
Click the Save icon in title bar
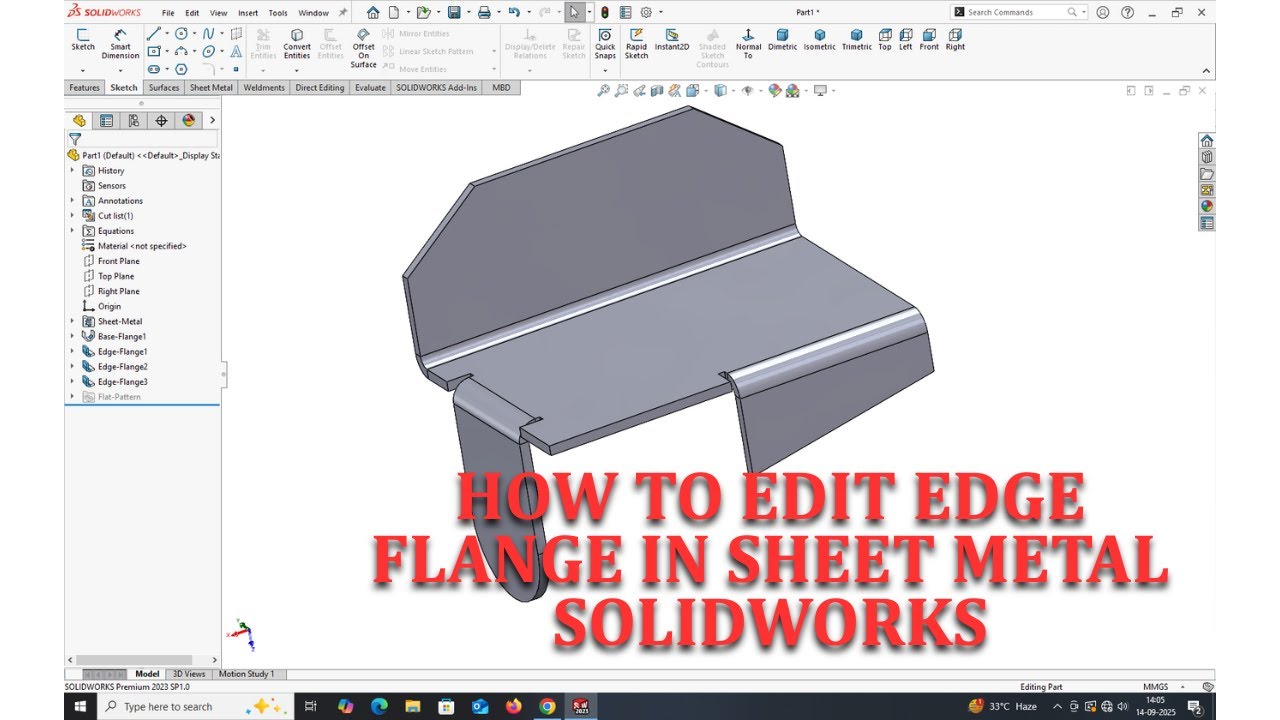coord(454,12)
